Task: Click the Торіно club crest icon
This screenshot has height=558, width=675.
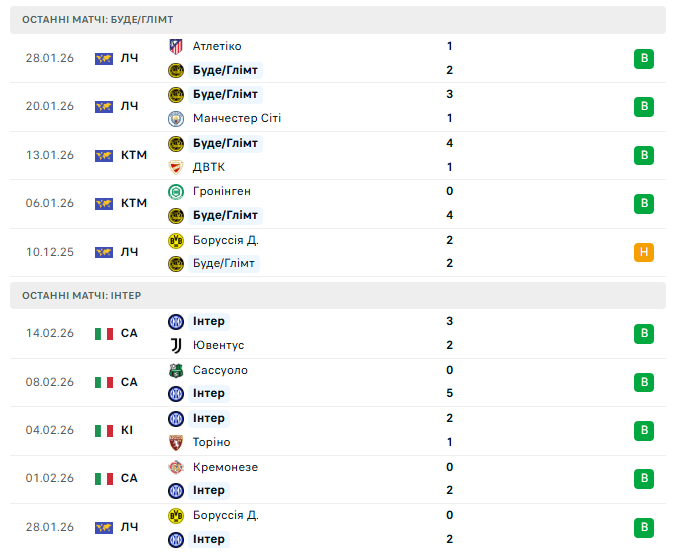Action: tap(176, 442)
